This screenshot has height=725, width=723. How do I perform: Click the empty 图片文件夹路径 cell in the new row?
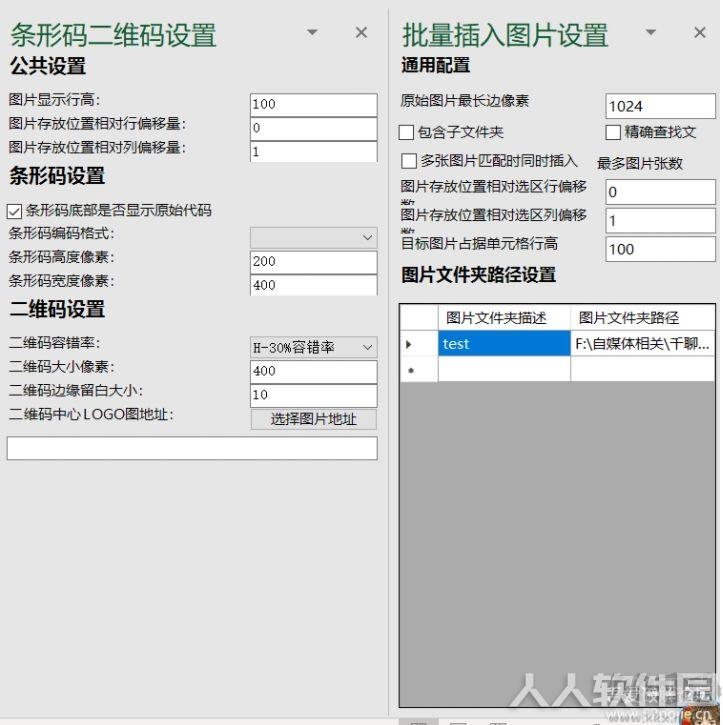[643, 369]
